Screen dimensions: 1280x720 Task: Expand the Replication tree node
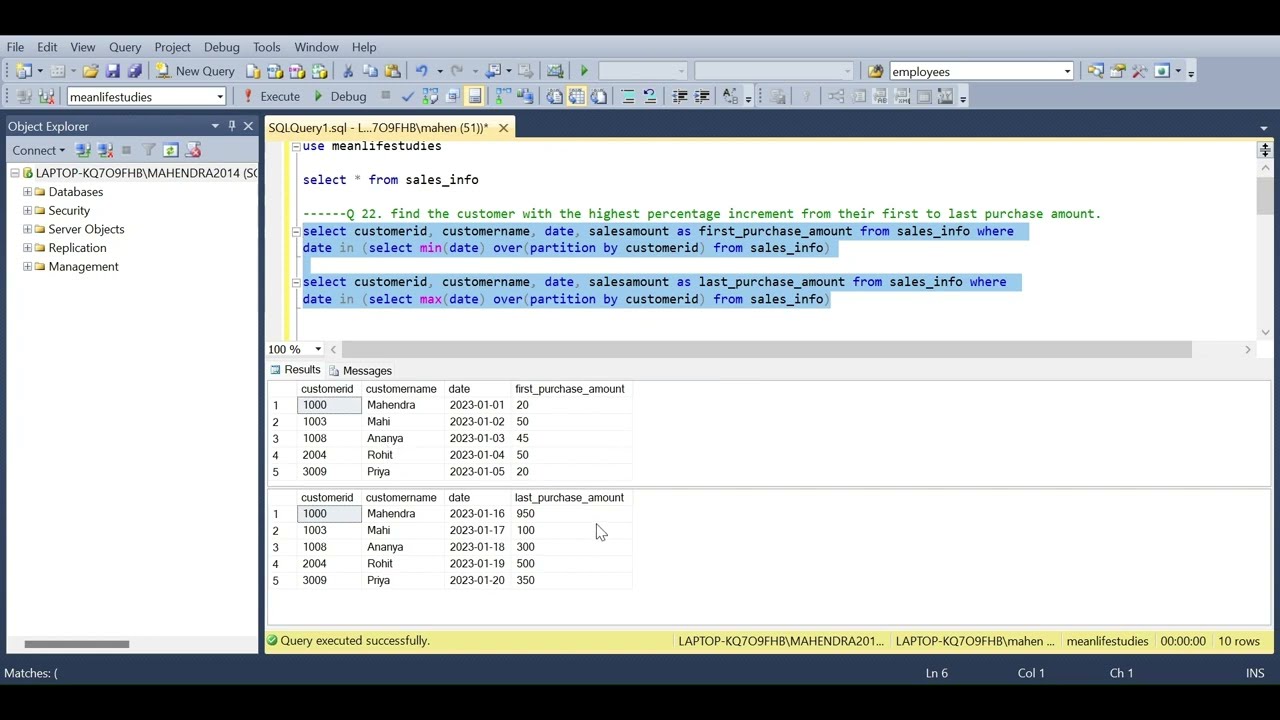27,248
